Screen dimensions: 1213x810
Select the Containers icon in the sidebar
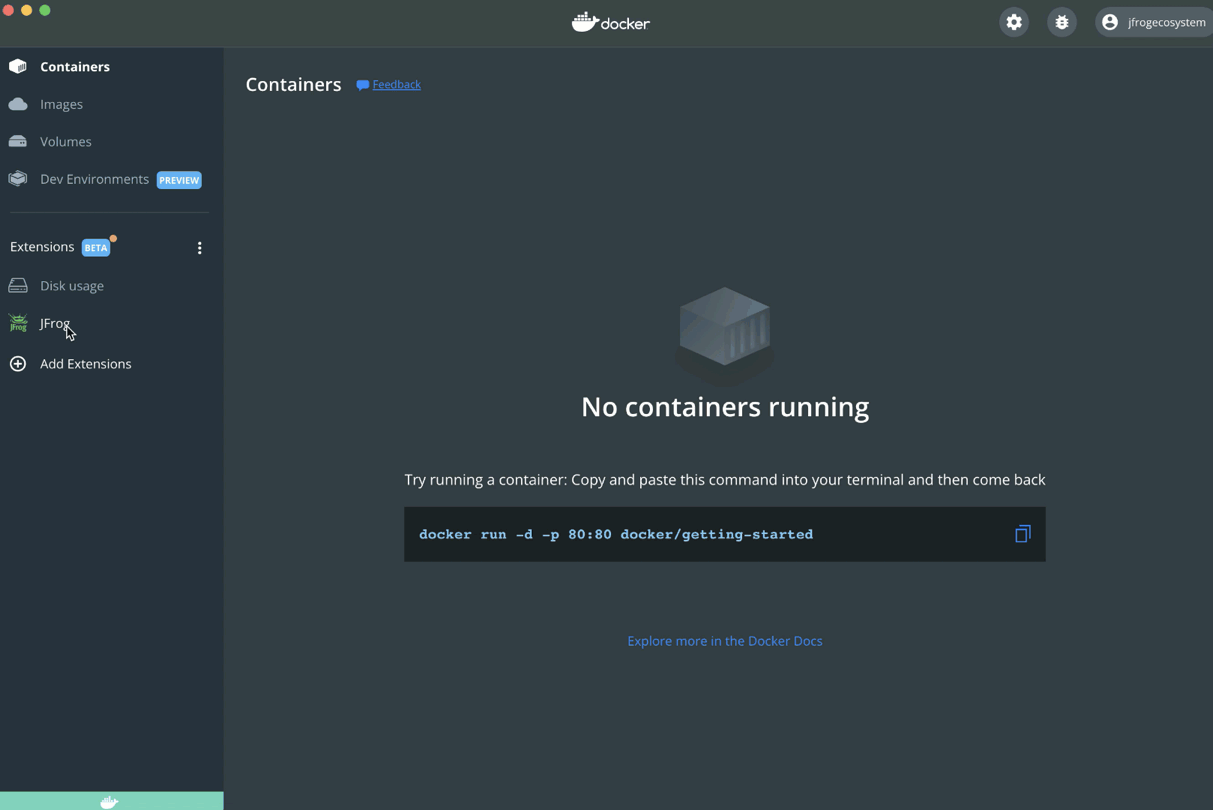18,66
